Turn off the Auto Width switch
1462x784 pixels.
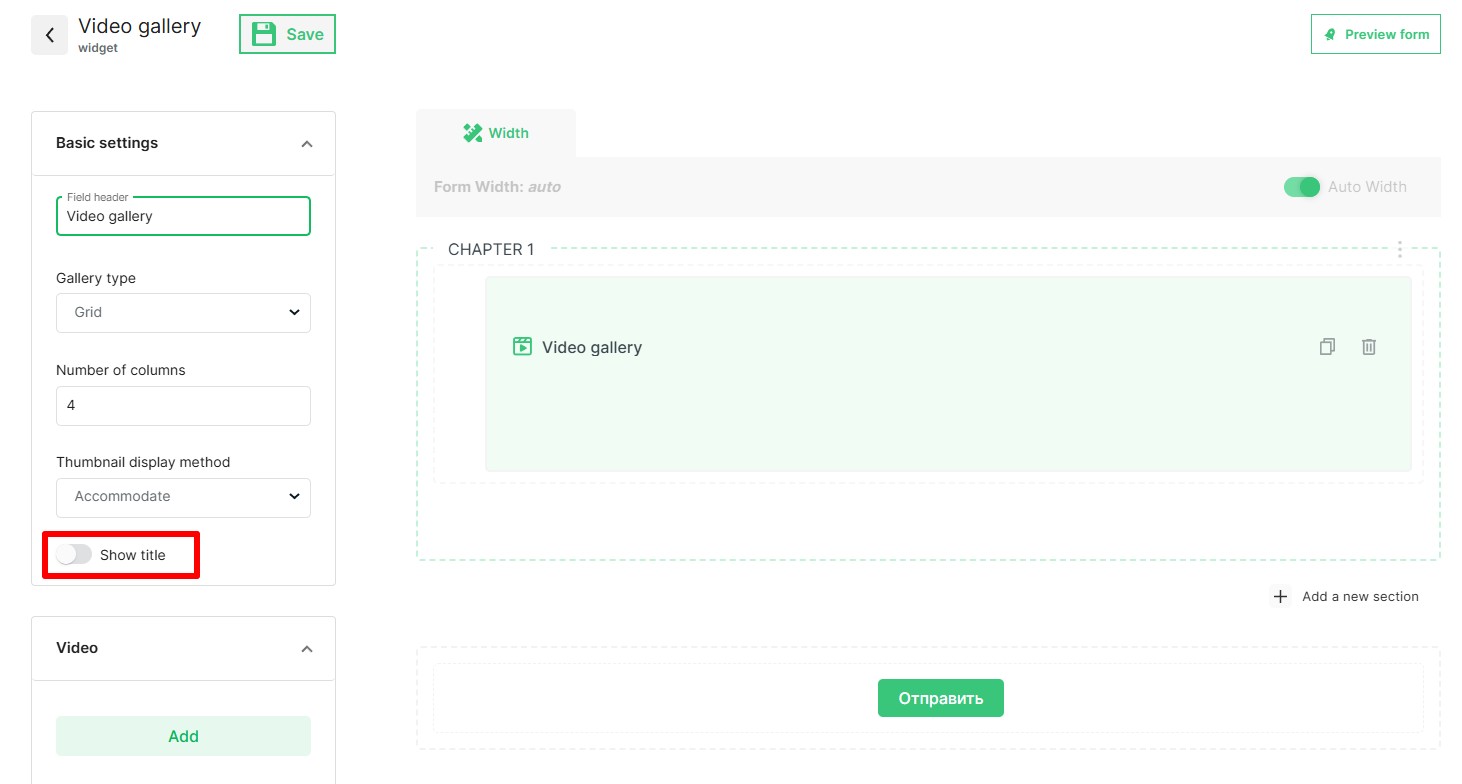(1302, 187)
